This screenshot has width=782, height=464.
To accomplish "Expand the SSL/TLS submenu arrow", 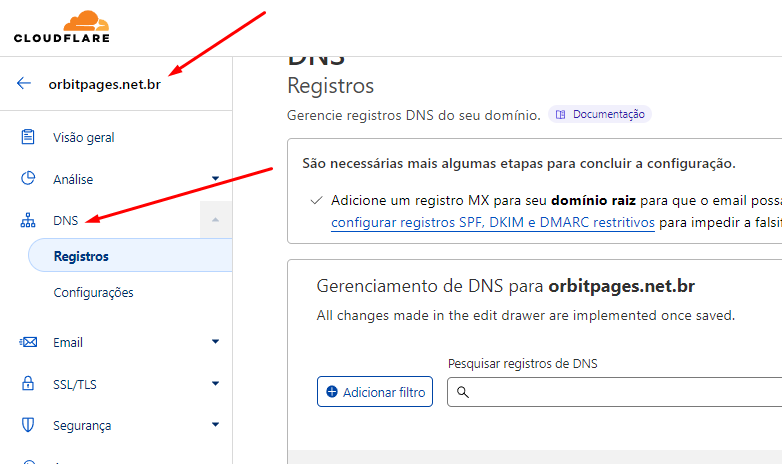I will (x=215, y=384).
